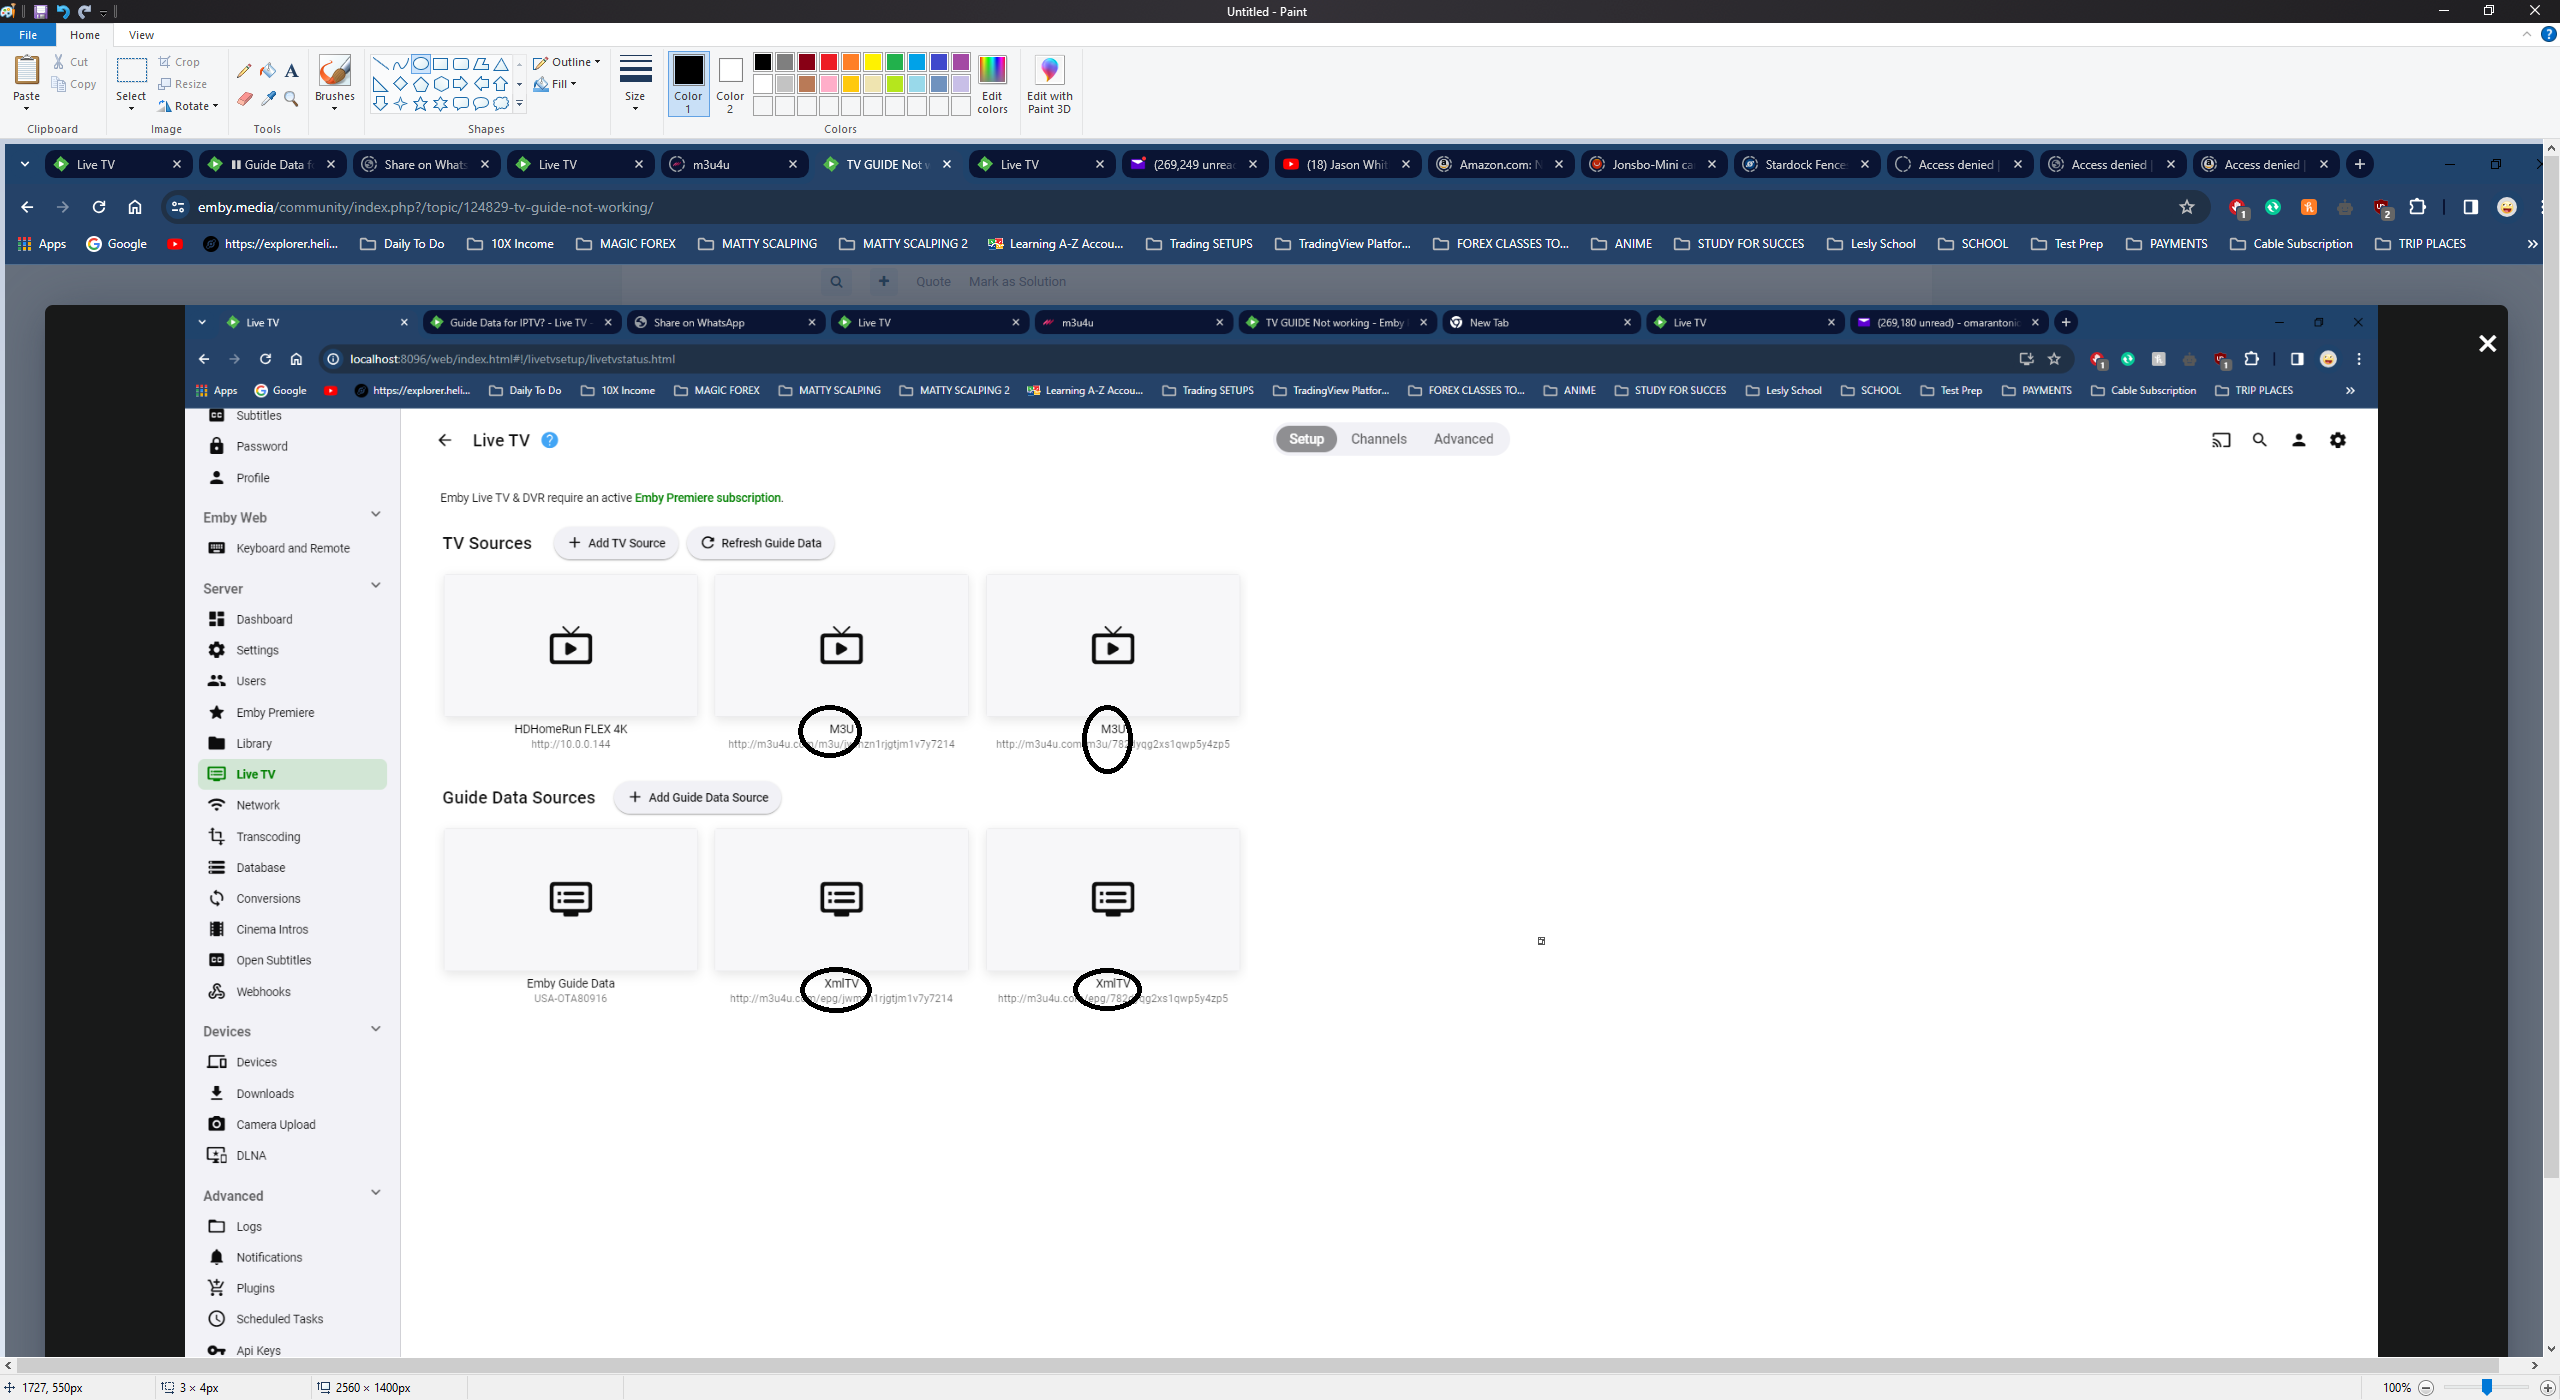Switch to the Channels tab in Emby

[1378, 438]
